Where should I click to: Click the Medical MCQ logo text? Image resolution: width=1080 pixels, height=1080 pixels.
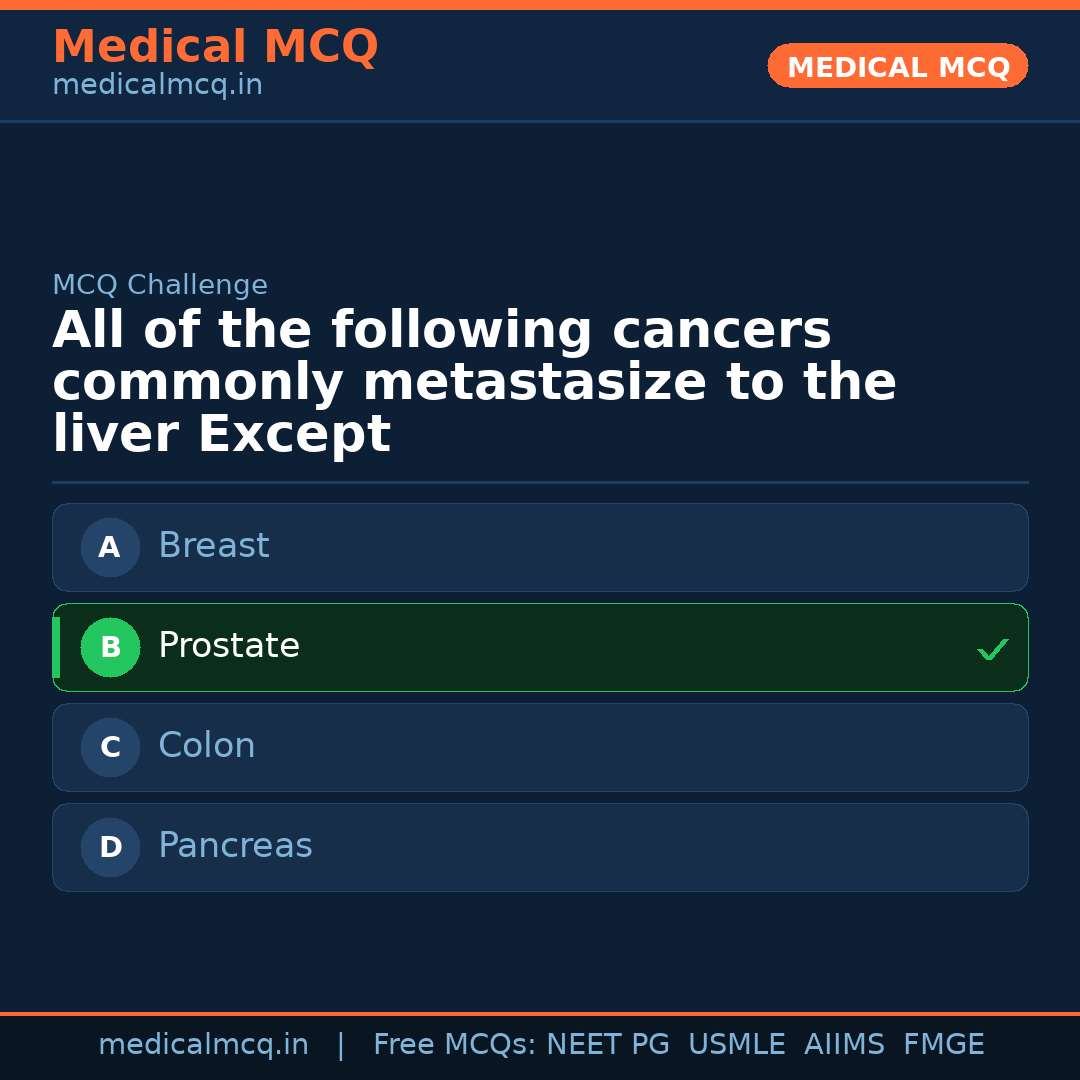coord(215,47)
